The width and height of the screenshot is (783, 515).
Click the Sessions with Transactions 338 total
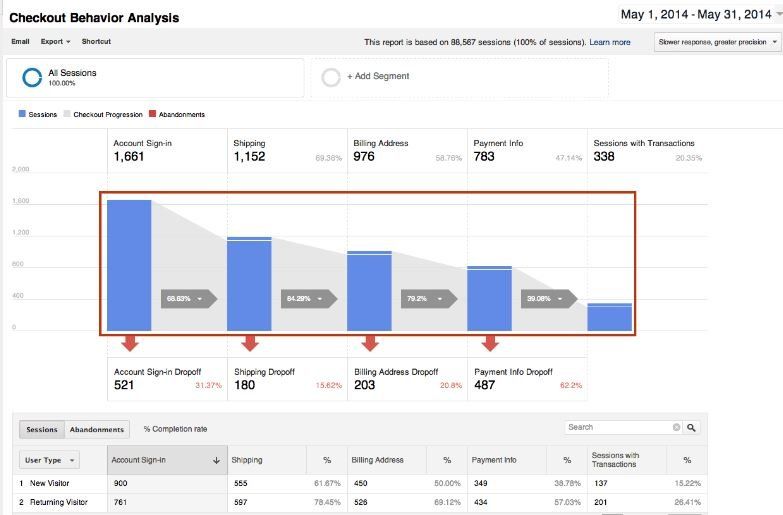pos(604,157)
